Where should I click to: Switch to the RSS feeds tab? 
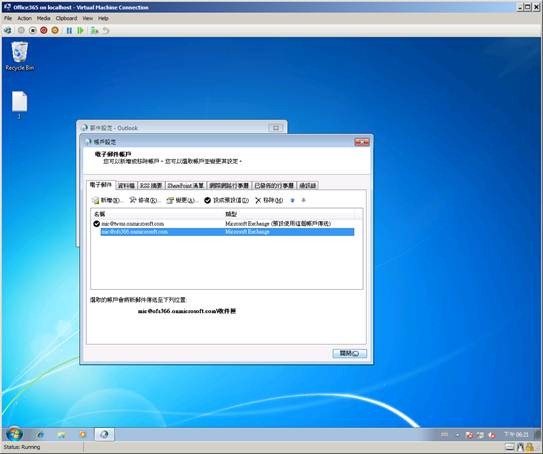151,186
